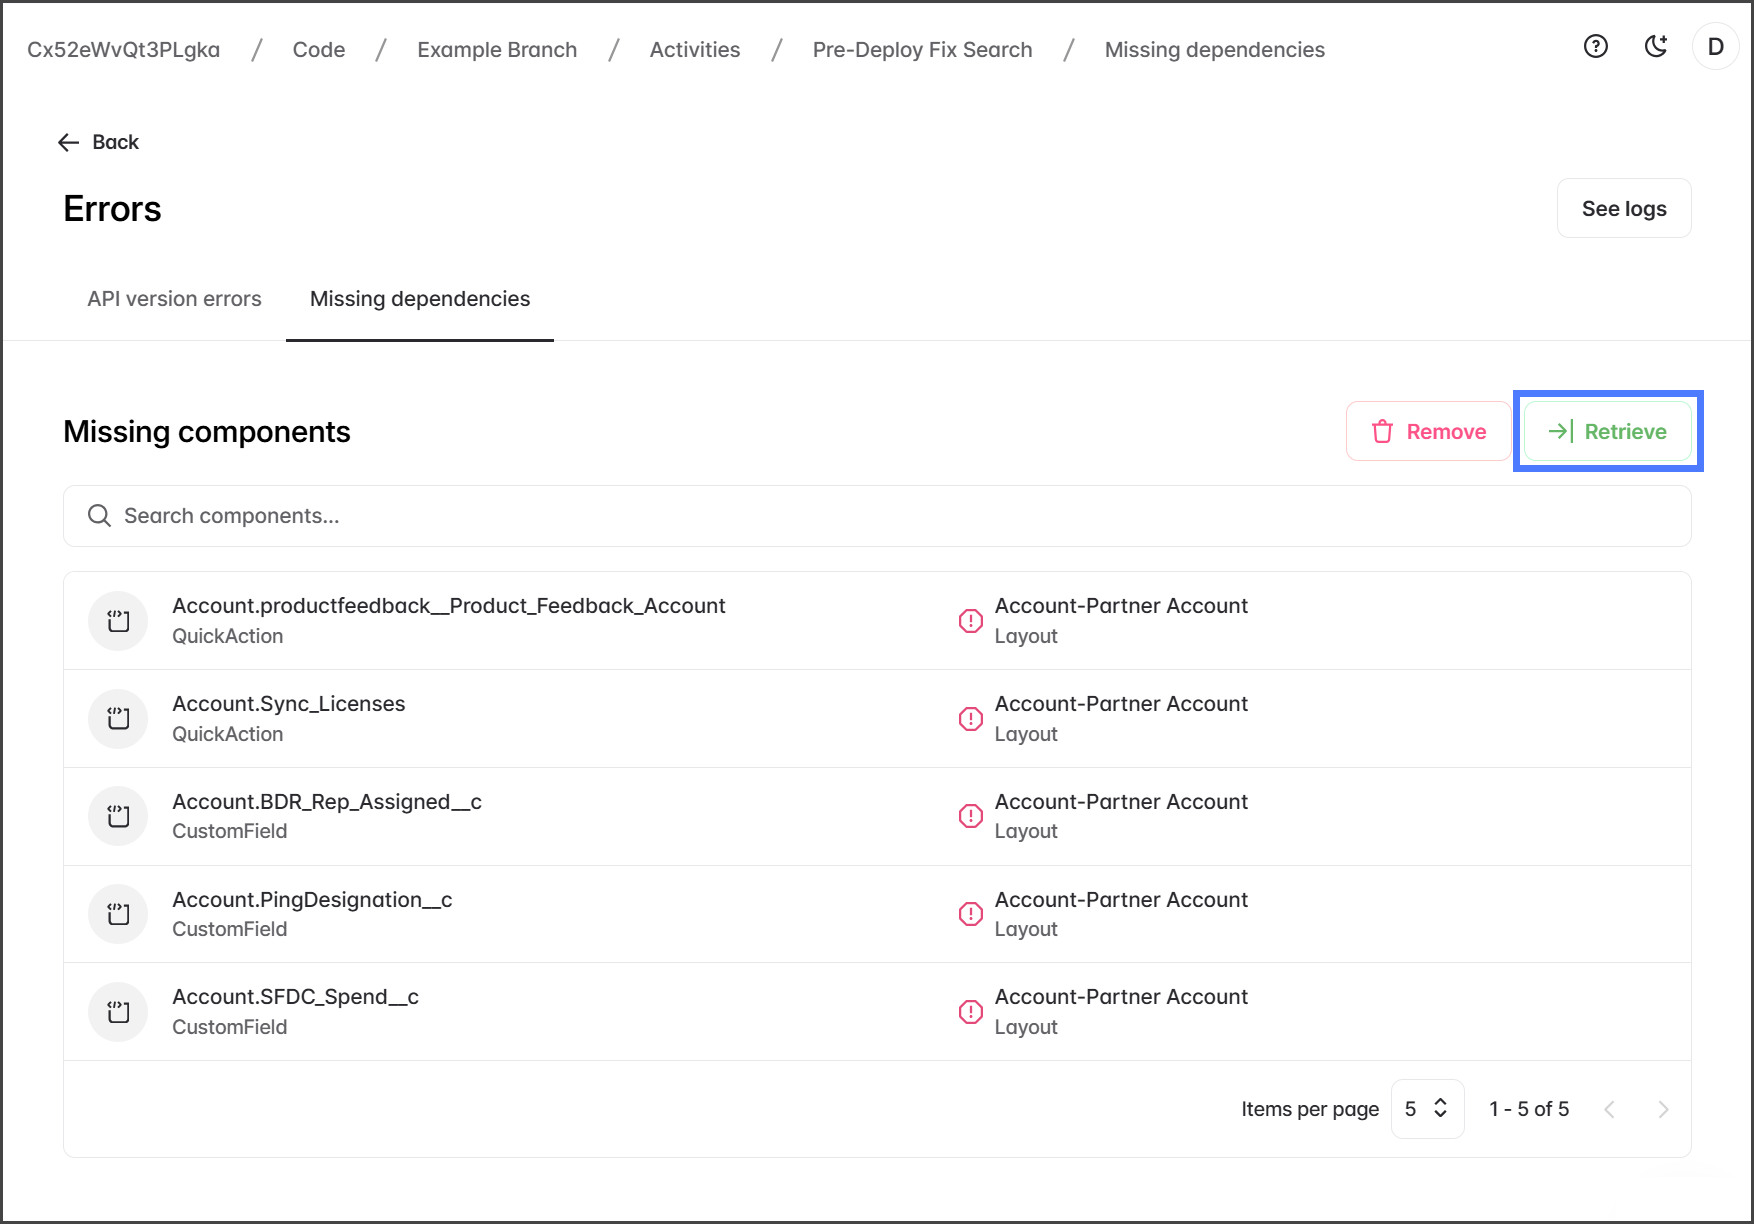Open the See logs button
Image resolution: width=1754 pixels, height=1224 pixels.
click(x=1623, y=208)
